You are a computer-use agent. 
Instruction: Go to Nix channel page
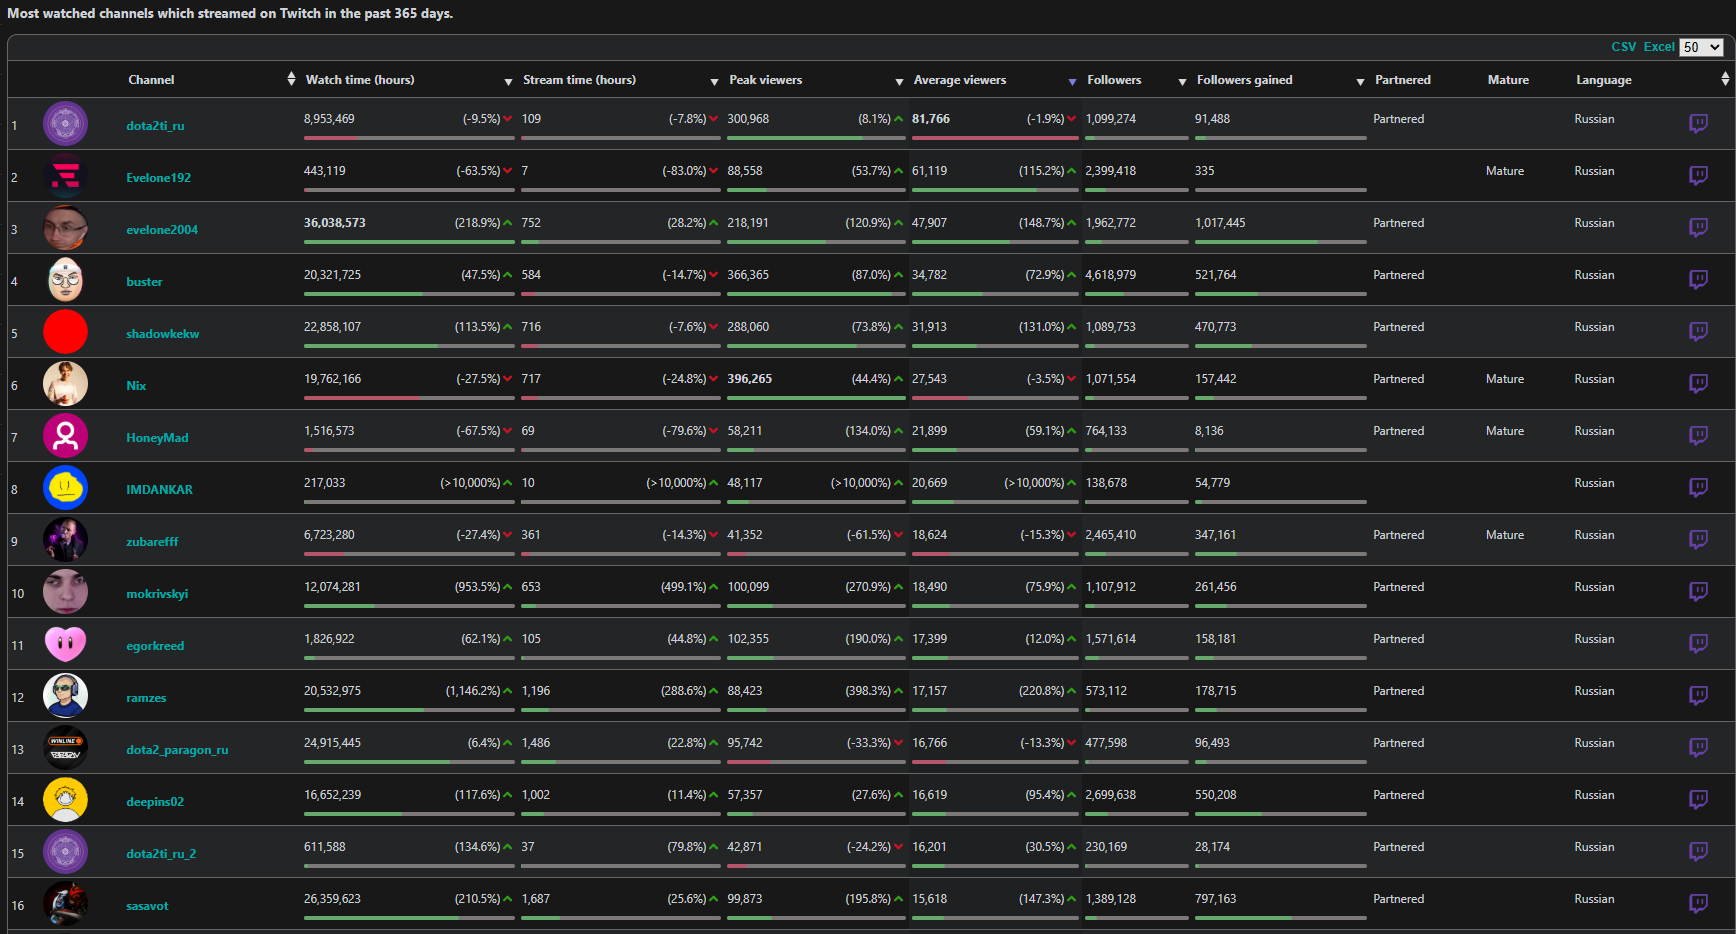[x=136, y=386]
